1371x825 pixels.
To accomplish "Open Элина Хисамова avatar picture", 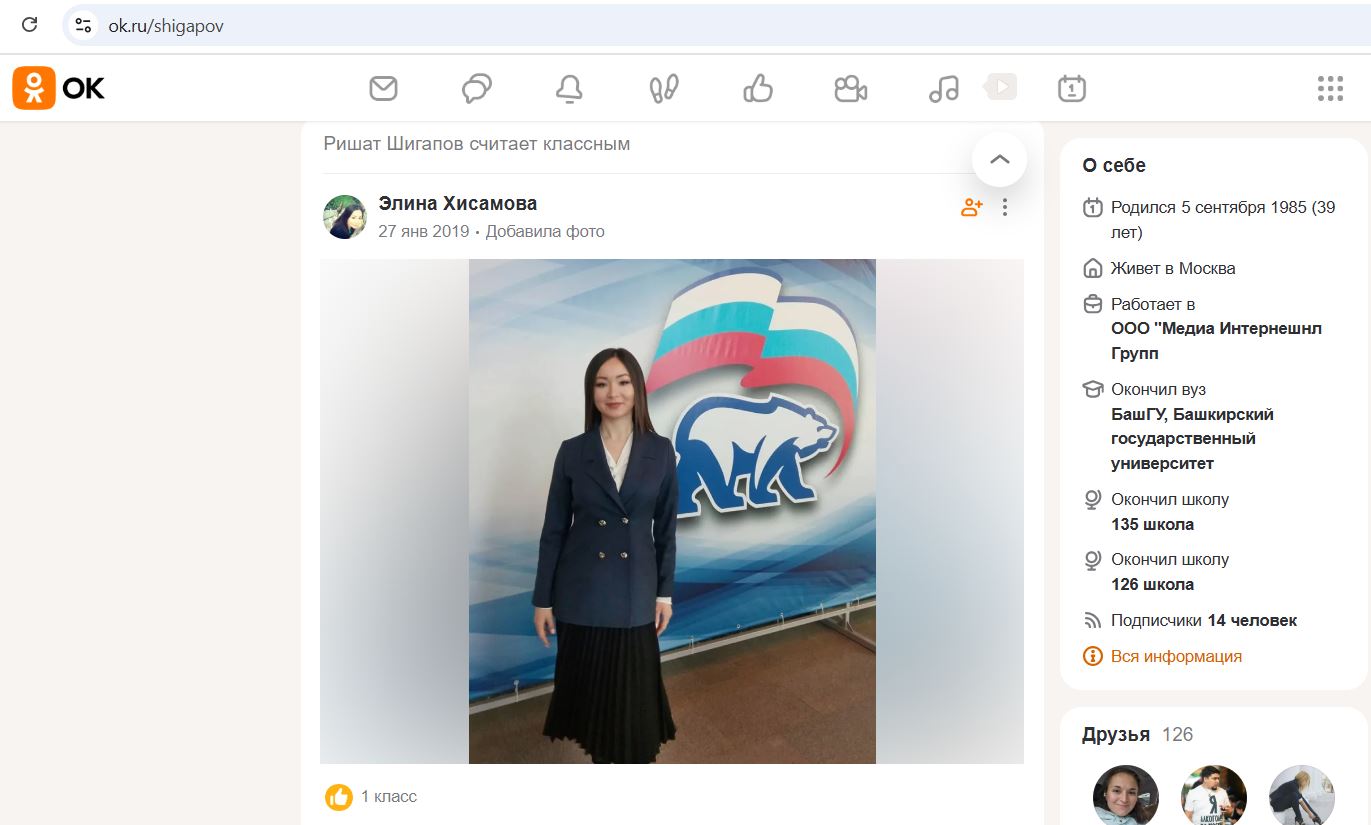I will [345, 217].
